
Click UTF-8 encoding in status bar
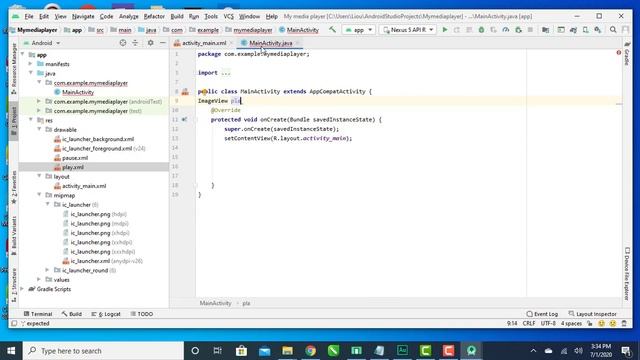coord(548,323)
